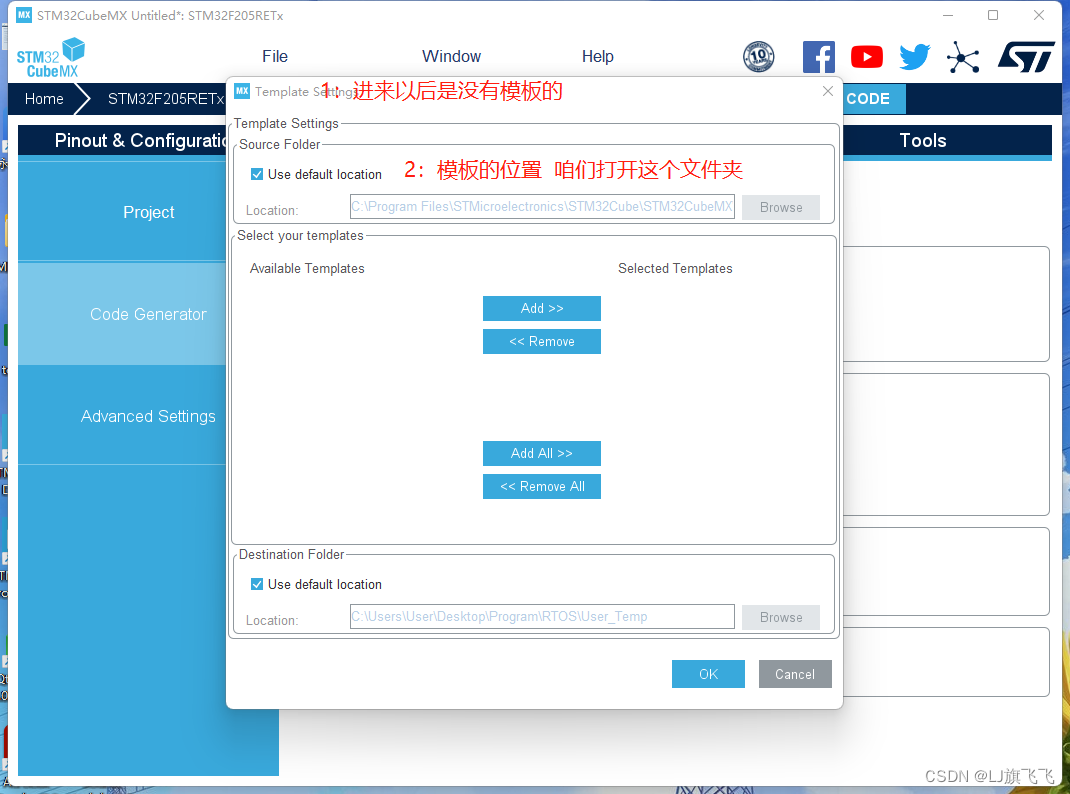Viewport: 1070px width, 794px height.
Task: Click the 10 years anniversary badge
Action: pos(758,57)
